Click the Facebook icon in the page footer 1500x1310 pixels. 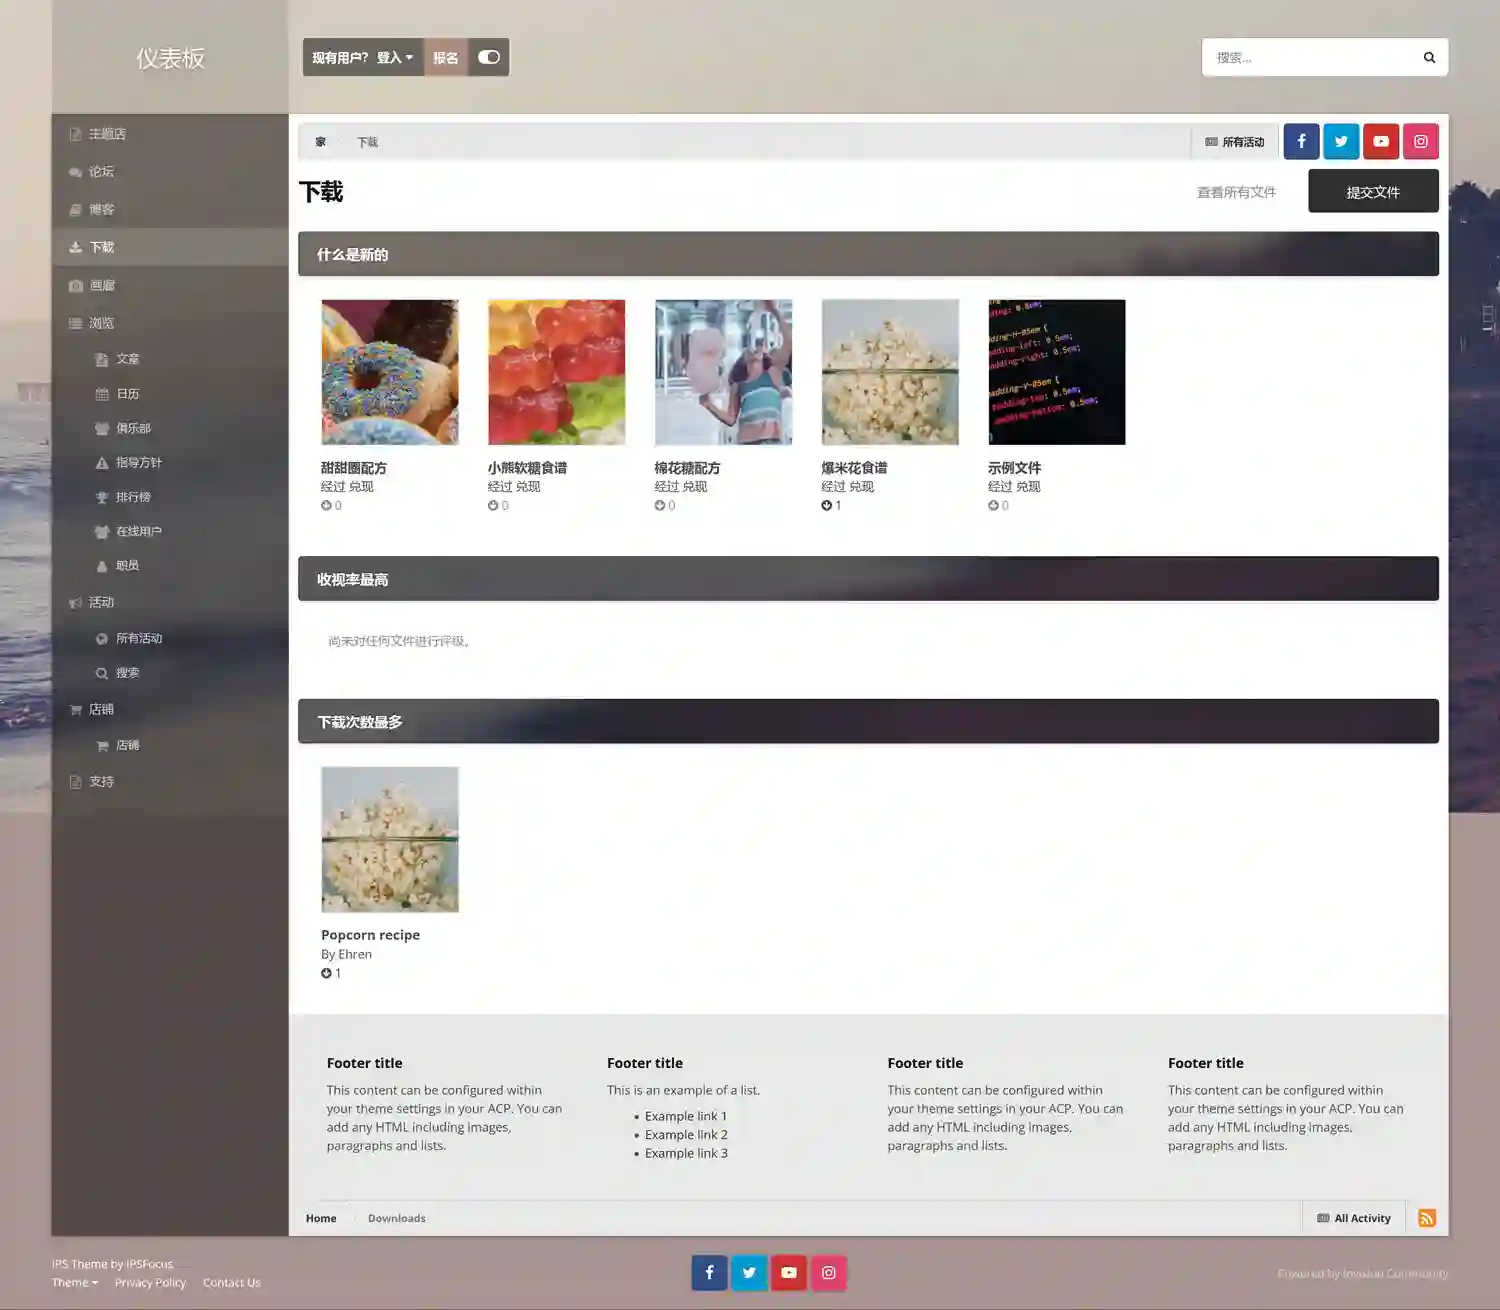(x=709, y=1272)
